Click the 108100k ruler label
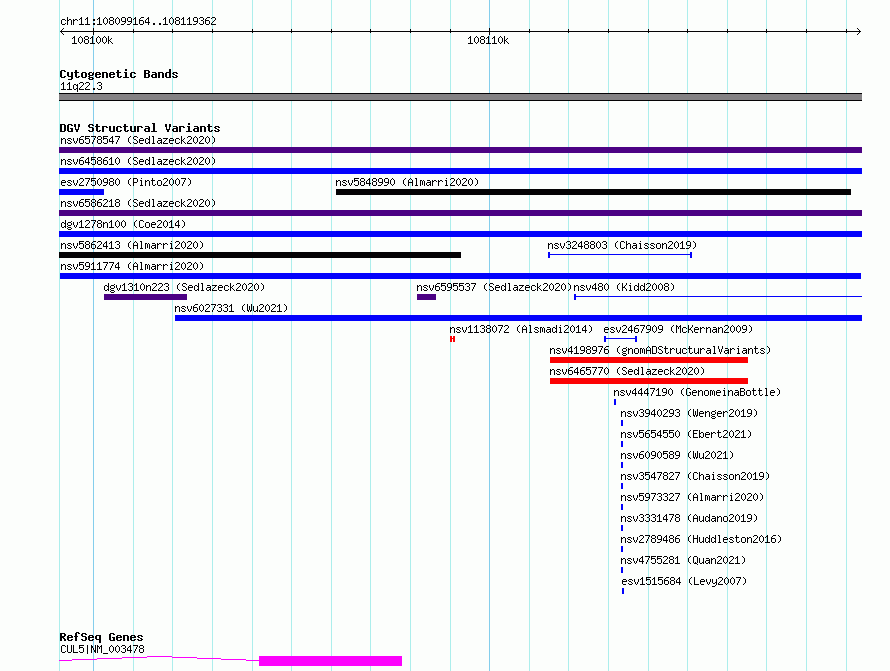The image size is (890, 671). (x=92, y=40)
